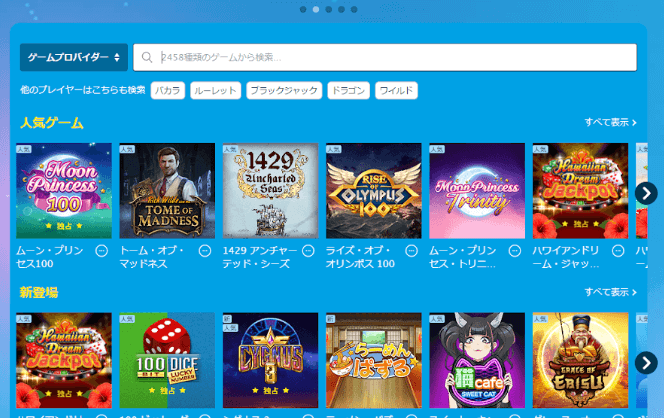Open Tome of Madness game thumbnail
Screen dimensions: 664x418
click(167, 191)
